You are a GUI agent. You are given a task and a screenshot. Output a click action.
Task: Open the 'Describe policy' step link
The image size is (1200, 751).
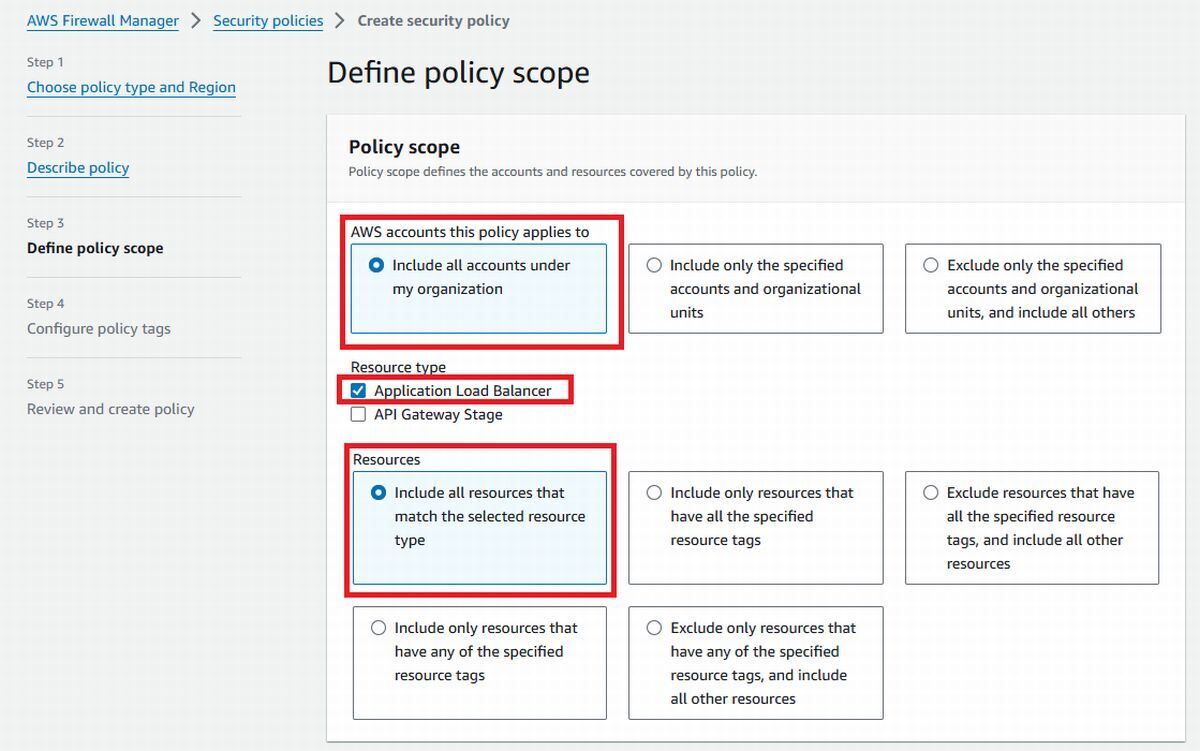click(x=78, y=167)
